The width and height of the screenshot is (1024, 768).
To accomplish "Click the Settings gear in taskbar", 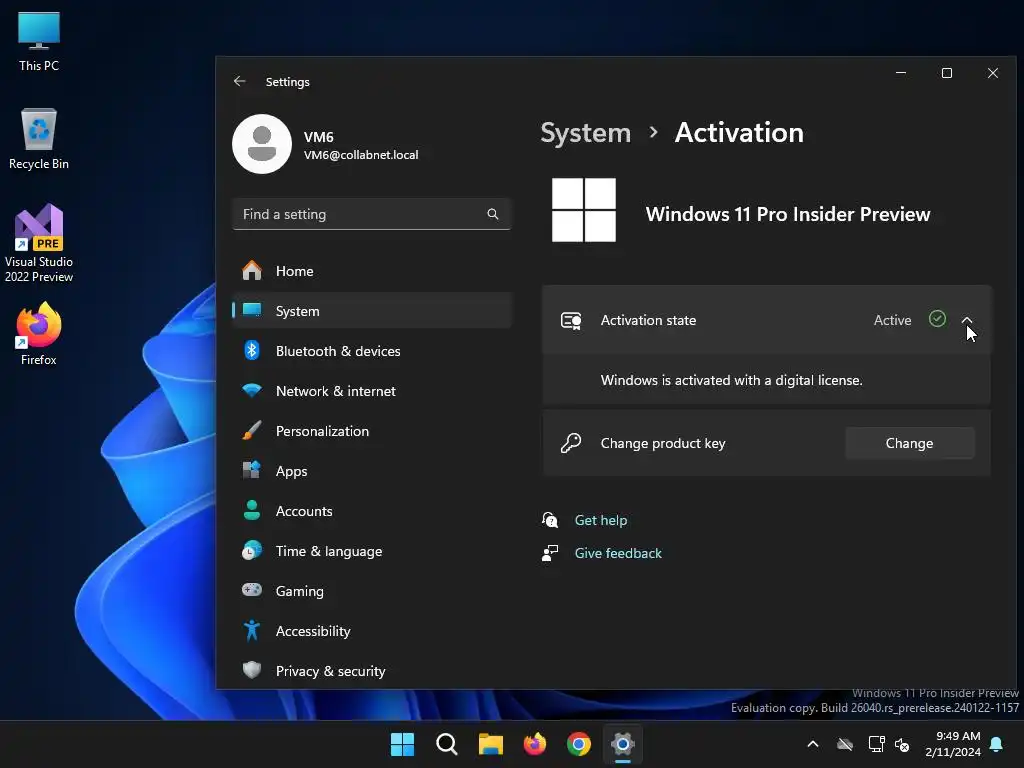I will 623,744.
